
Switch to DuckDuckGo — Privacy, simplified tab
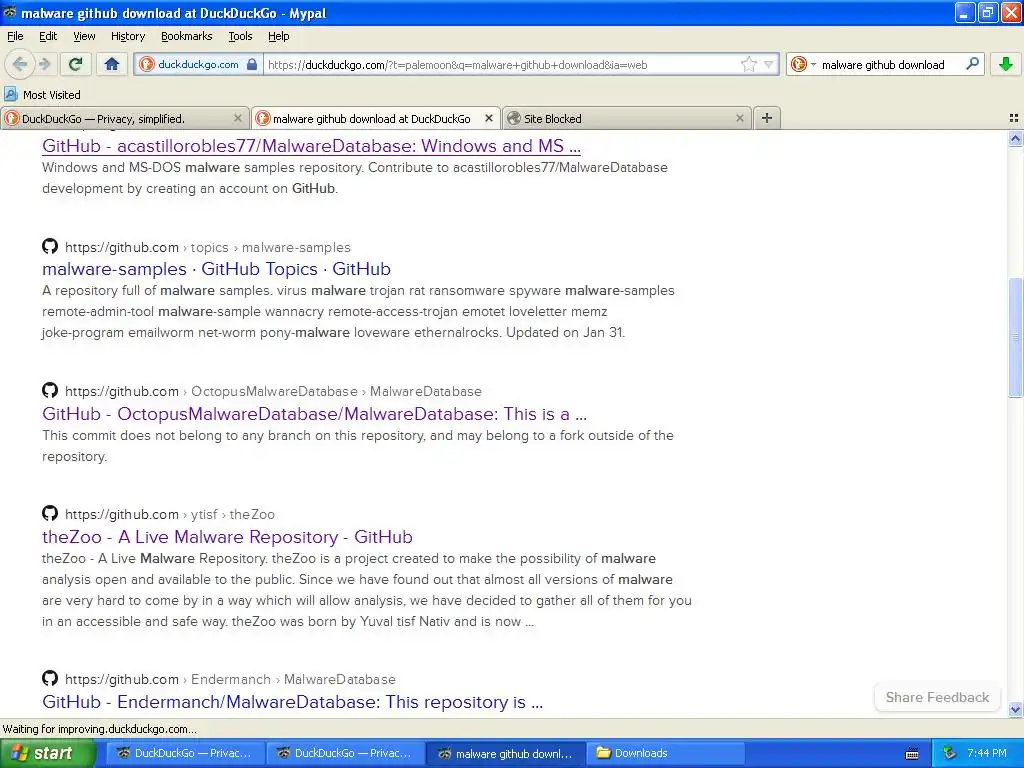pos(124,118)
